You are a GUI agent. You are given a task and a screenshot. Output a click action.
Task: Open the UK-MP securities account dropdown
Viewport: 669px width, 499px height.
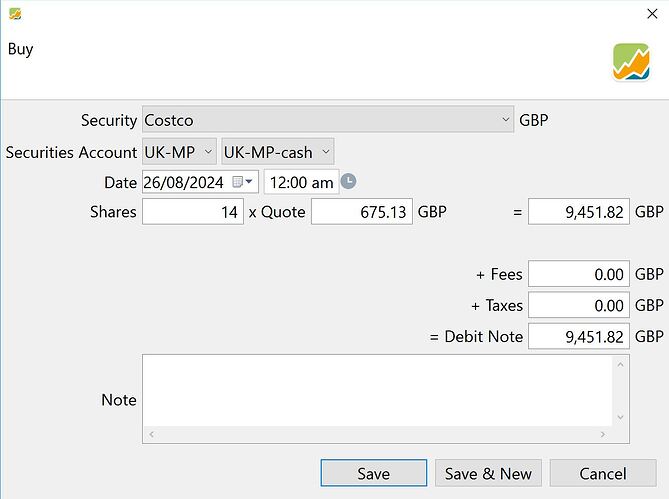[179, 151]
